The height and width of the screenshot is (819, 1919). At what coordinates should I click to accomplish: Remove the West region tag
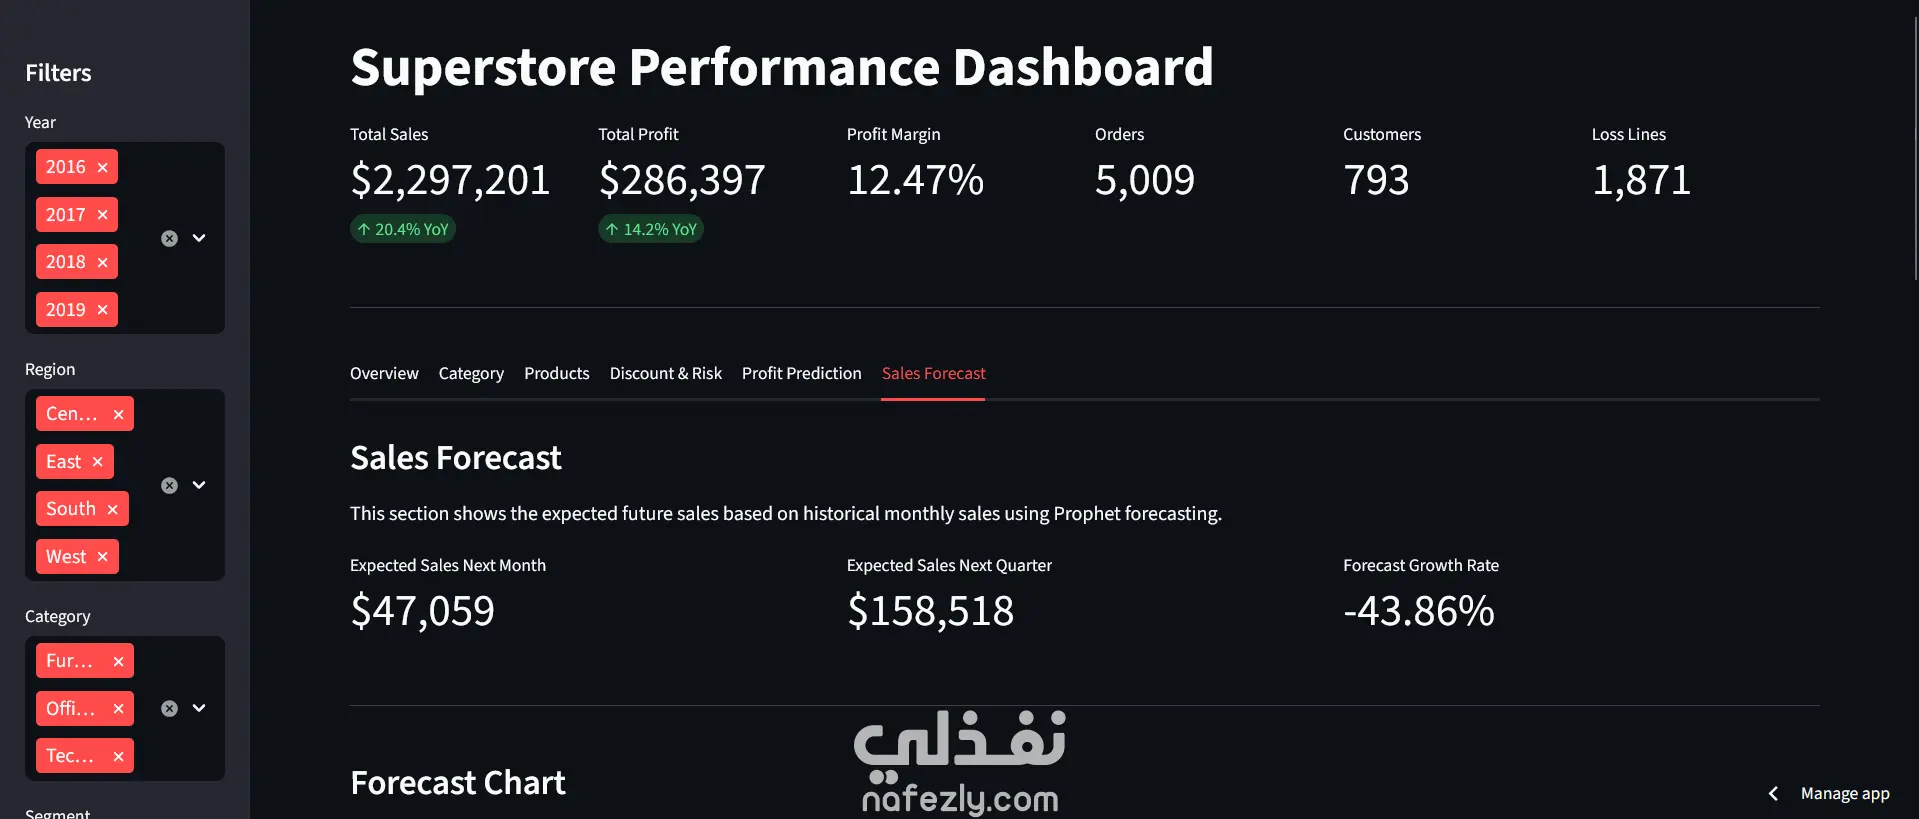click(102, 557)
